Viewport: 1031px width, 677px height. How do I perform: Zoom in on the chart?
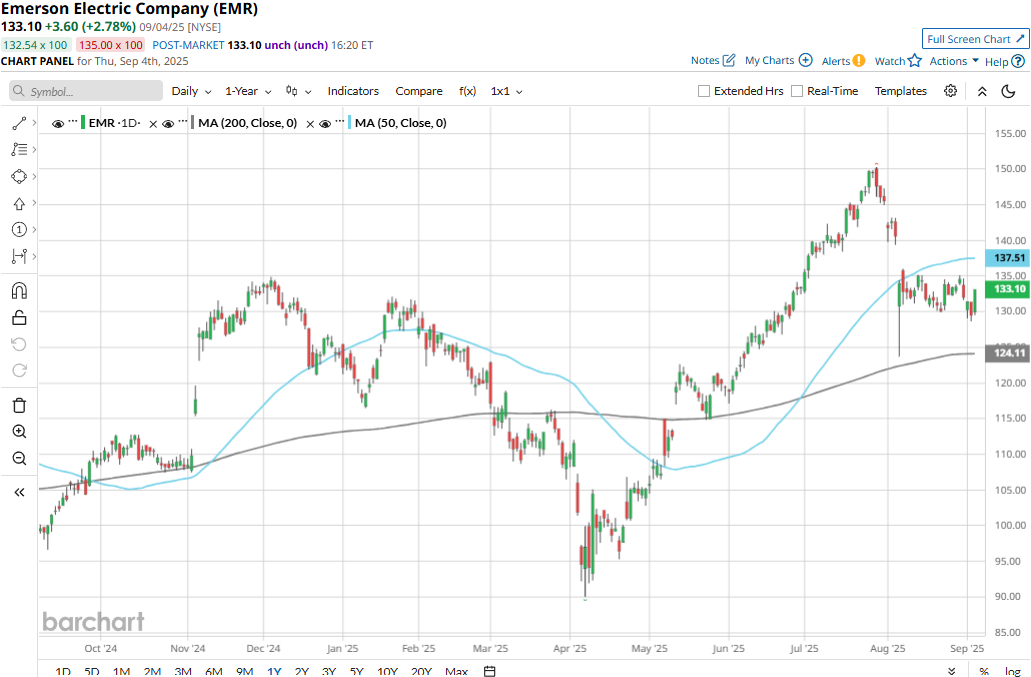(19, 432)
